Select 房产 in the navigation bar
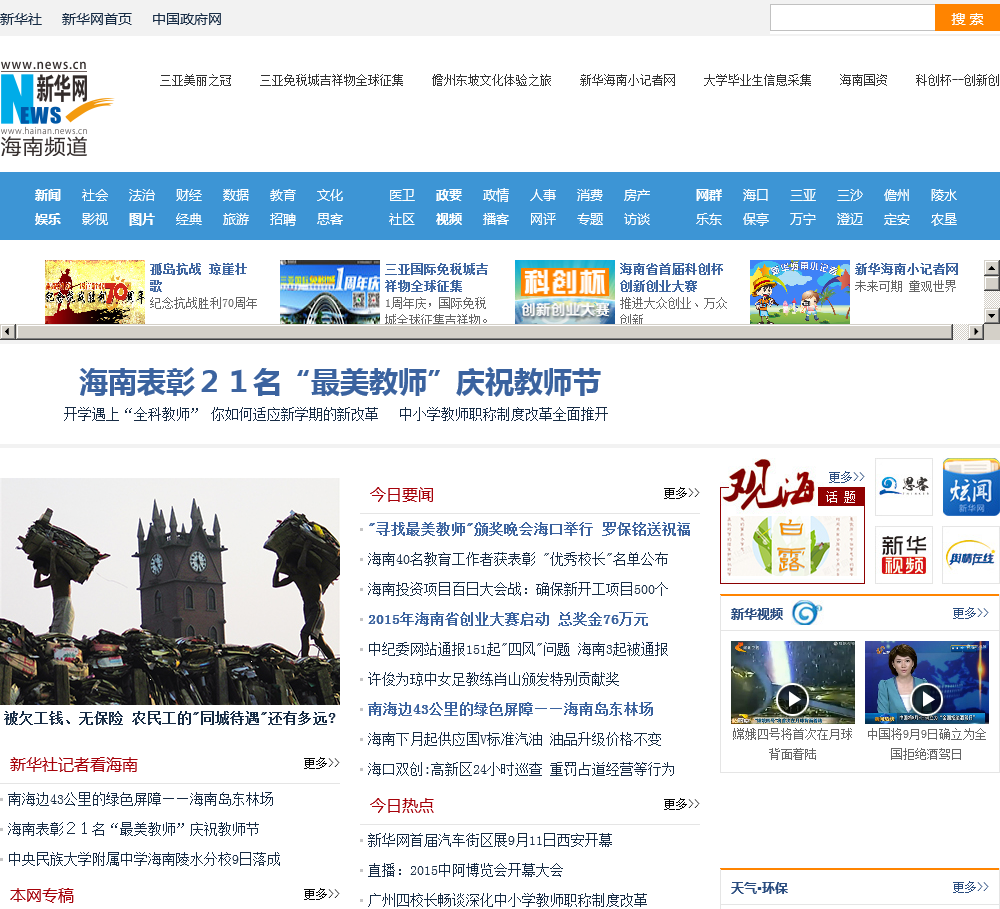The image size is (1000, 909). [x=637, y=195]
